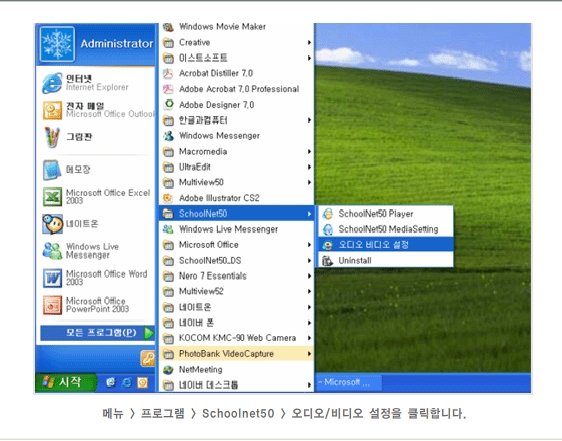
Task: Expand the UltraEdit submenu arrow
Action: (309, 167)
